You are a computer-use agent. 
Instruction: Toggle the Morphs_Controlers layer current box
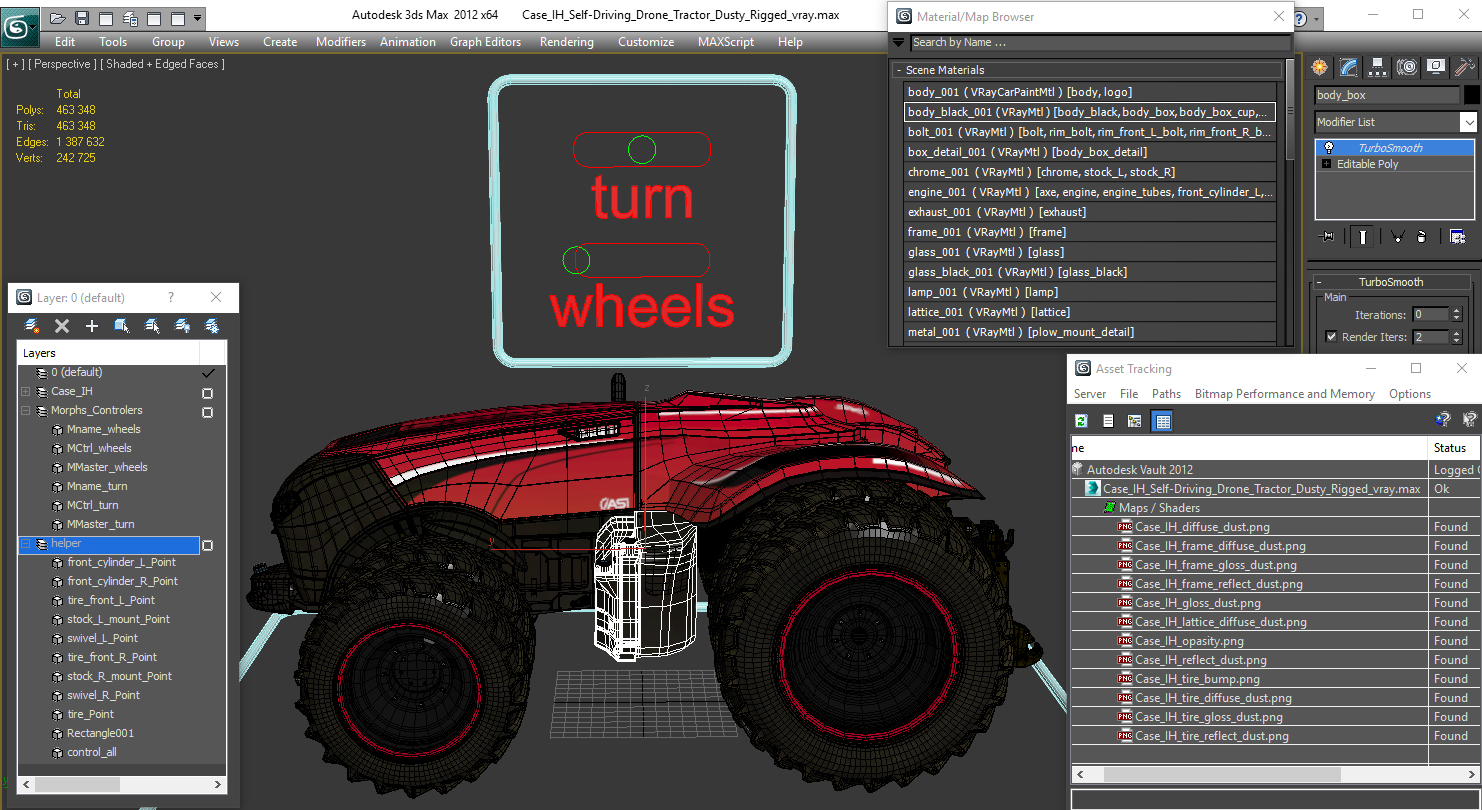pos(208,412)
